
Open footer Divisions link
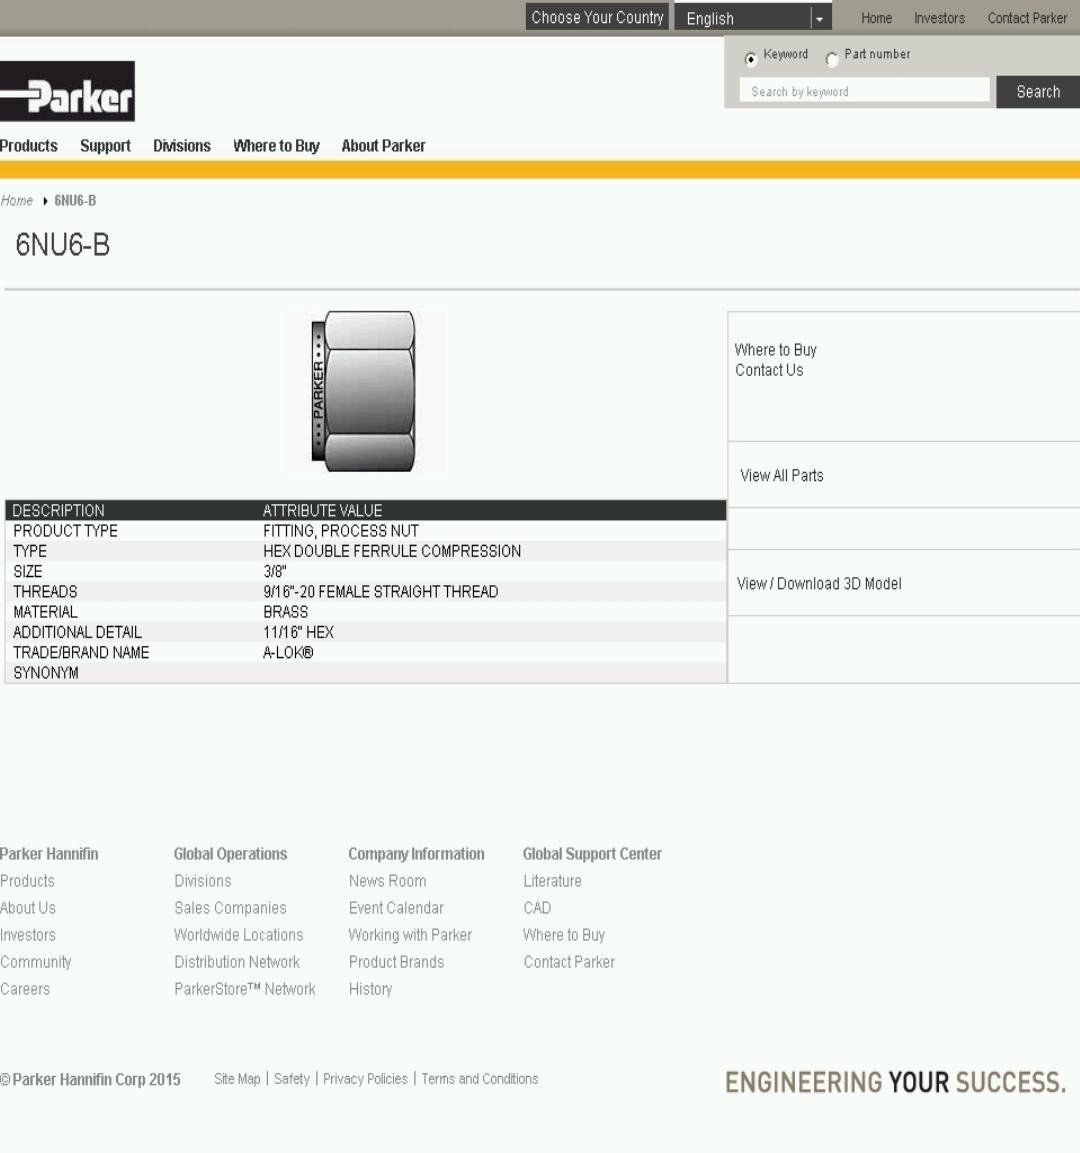point(203,881)
